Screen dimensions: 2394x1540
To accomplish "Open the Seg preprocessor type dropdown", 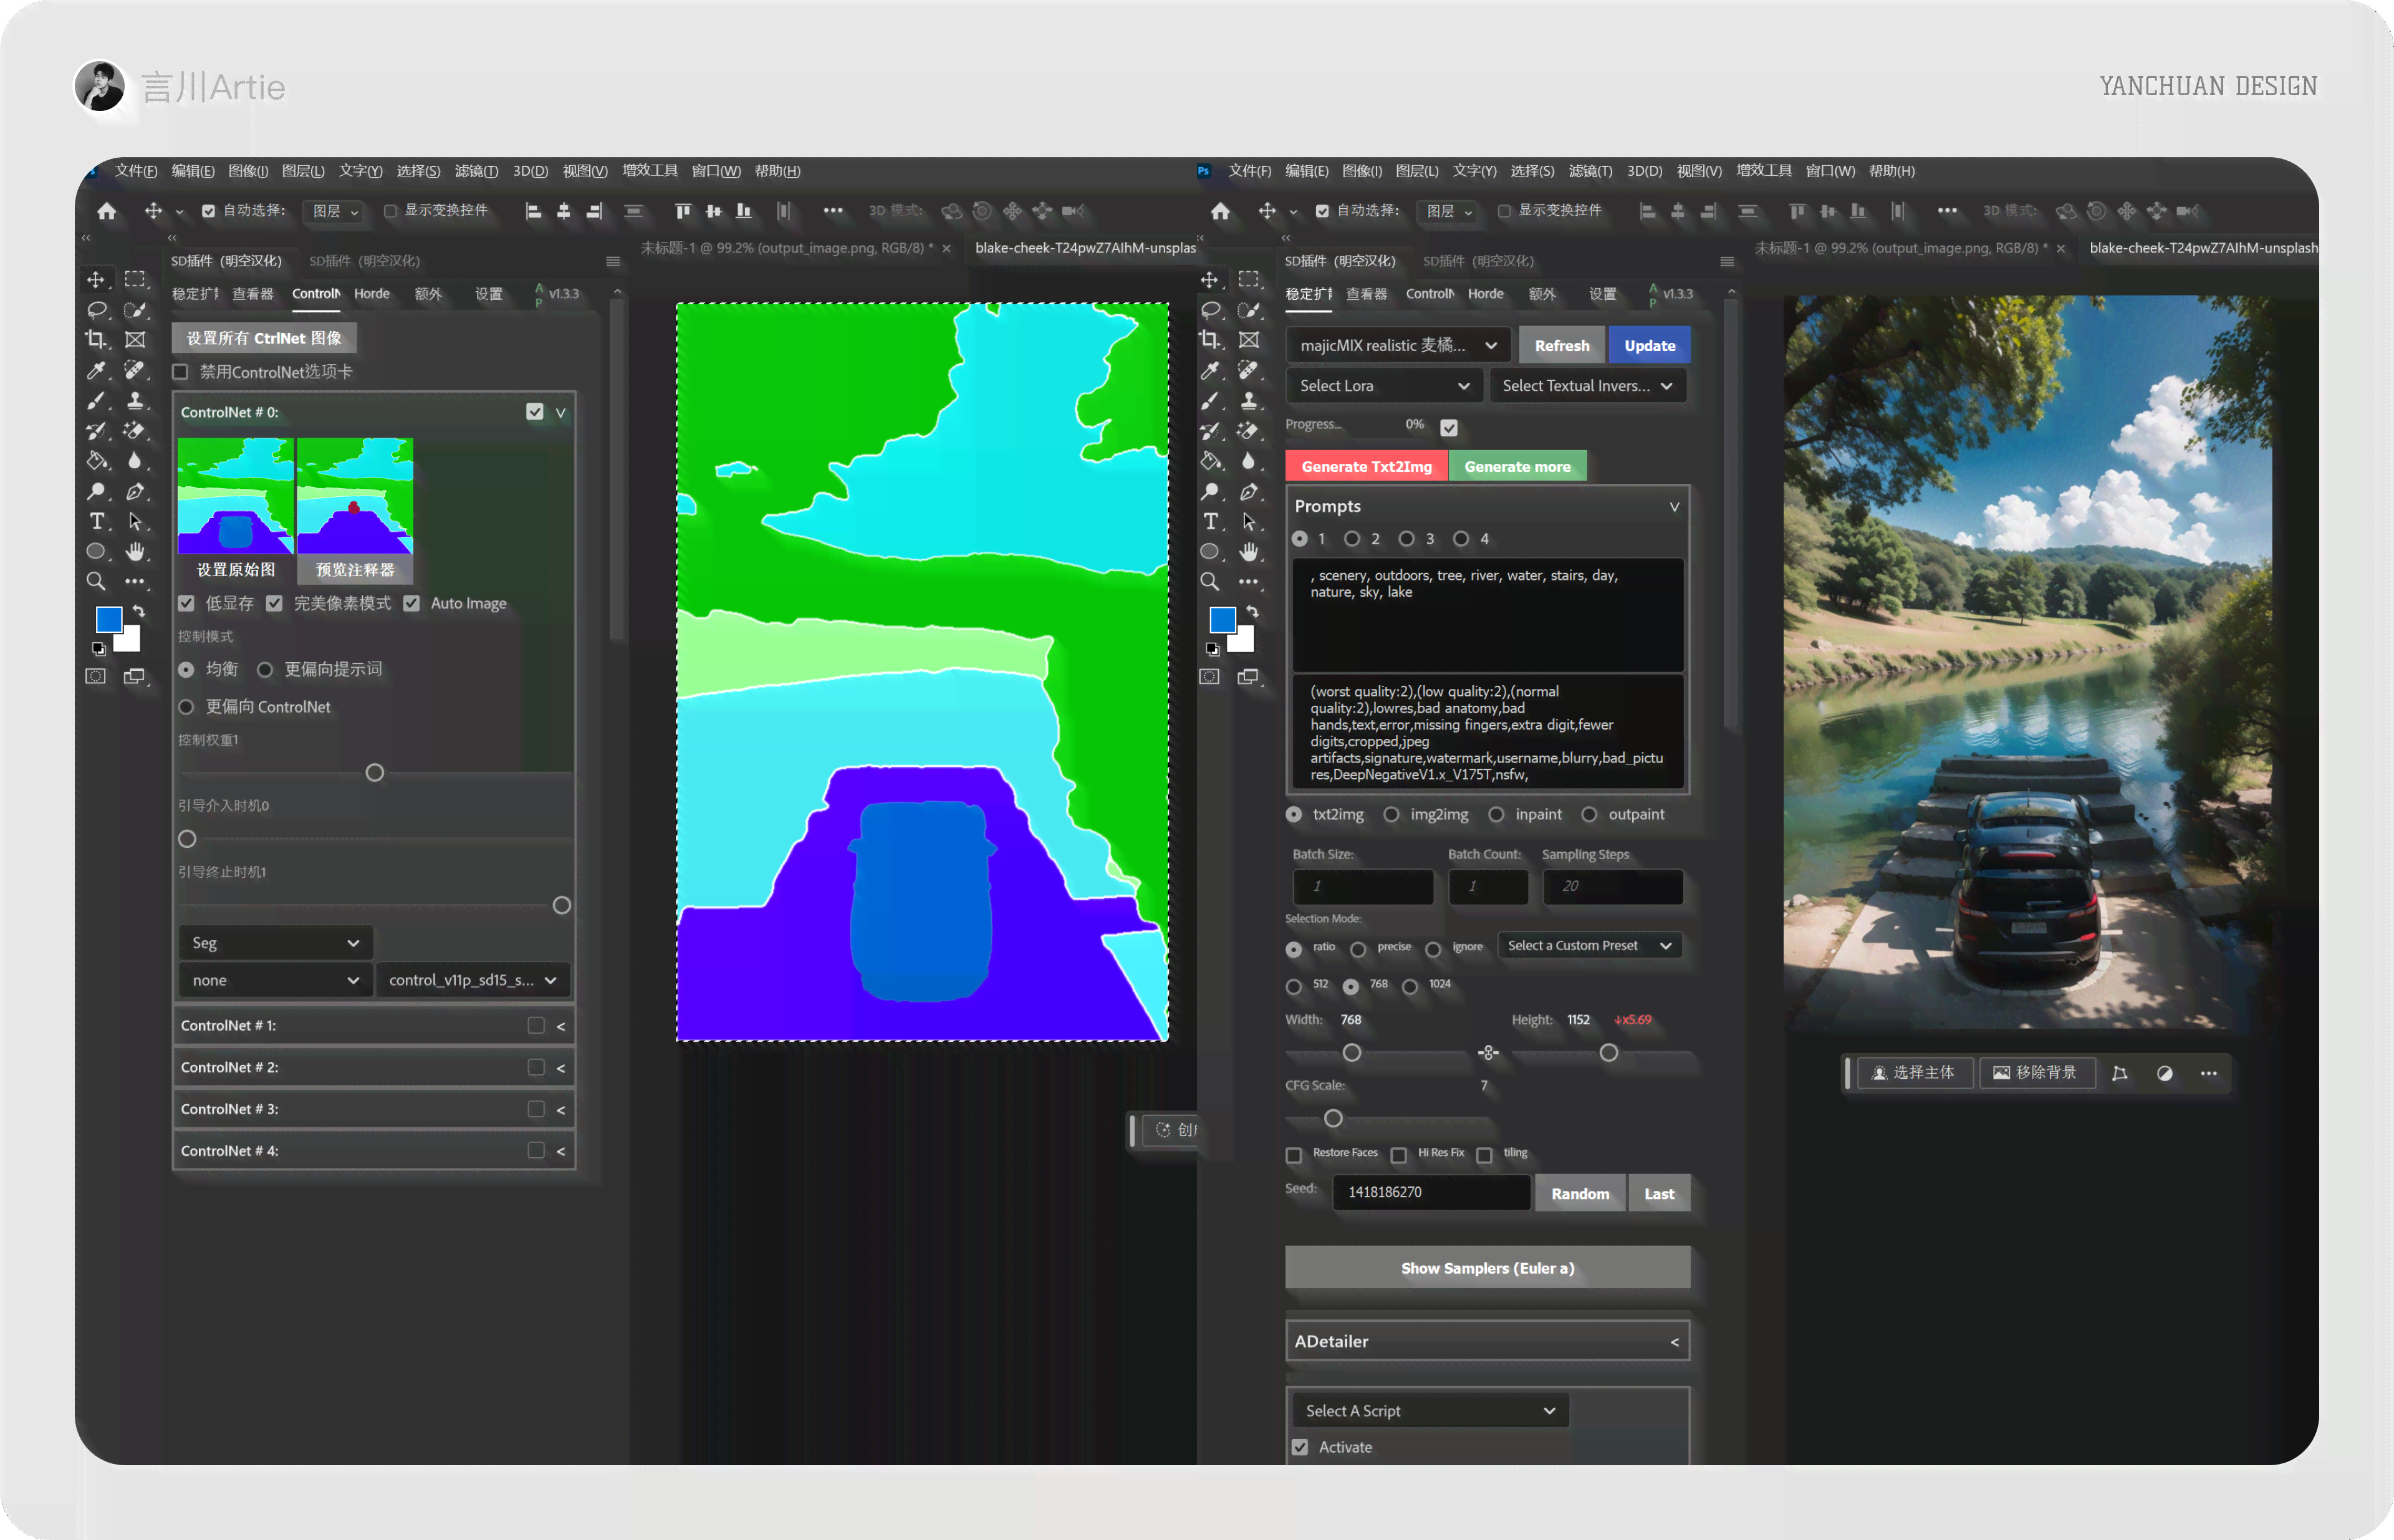I will pyautogui.click(x=276, y=943).
